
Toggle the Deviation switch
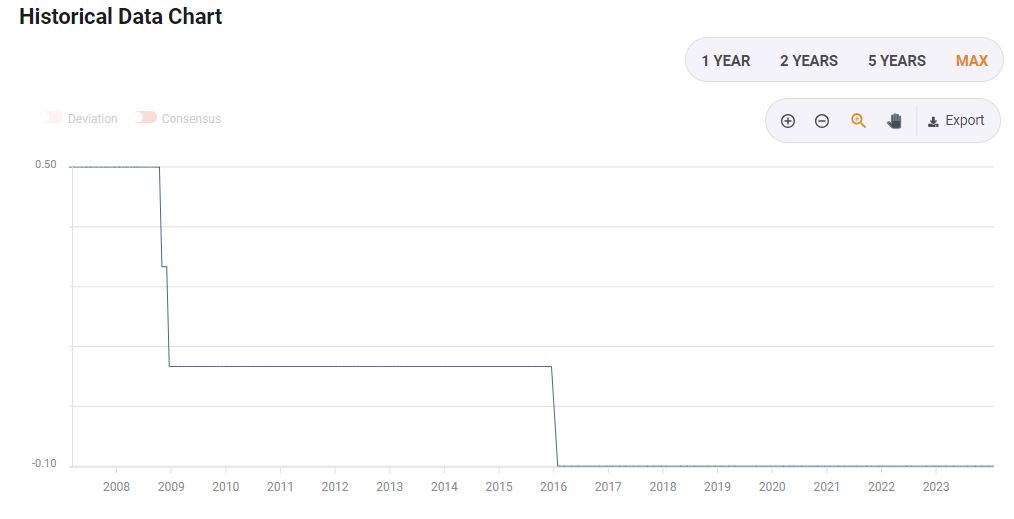pyautogui.click(x=53, y=118)
